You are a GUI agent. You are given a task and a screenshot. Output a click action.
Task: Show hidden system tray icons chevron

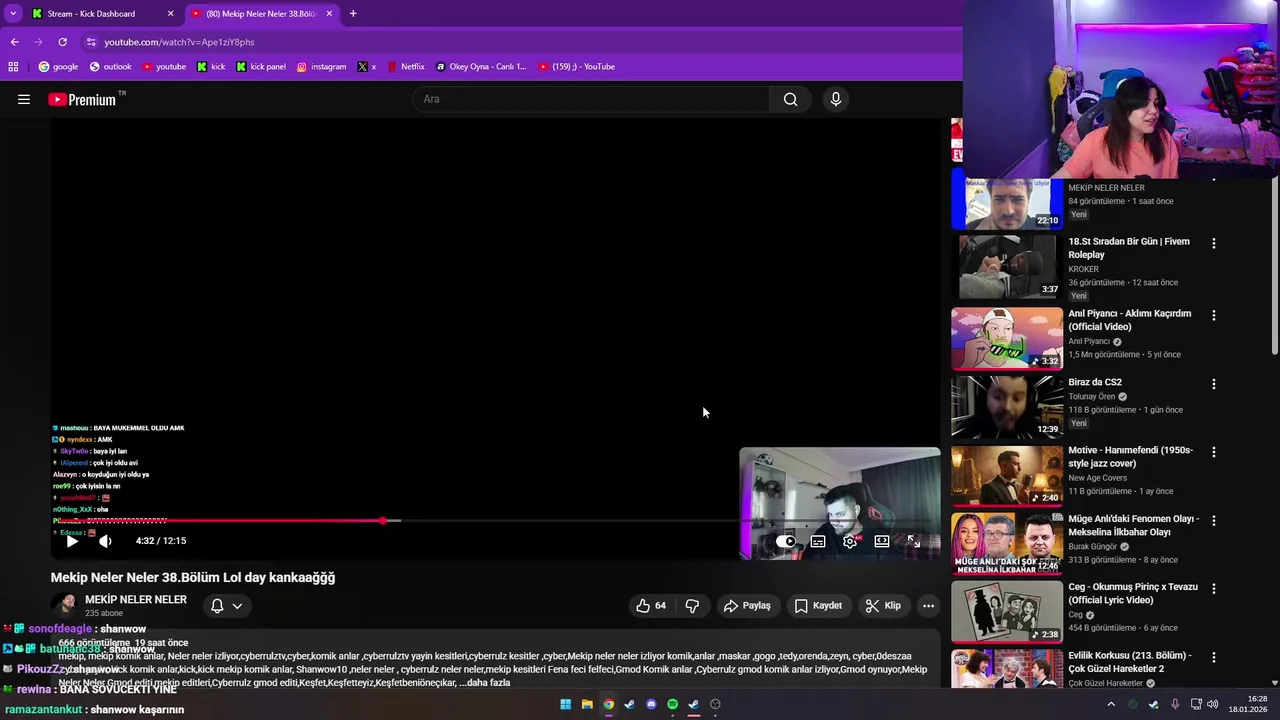(1110, 704)
